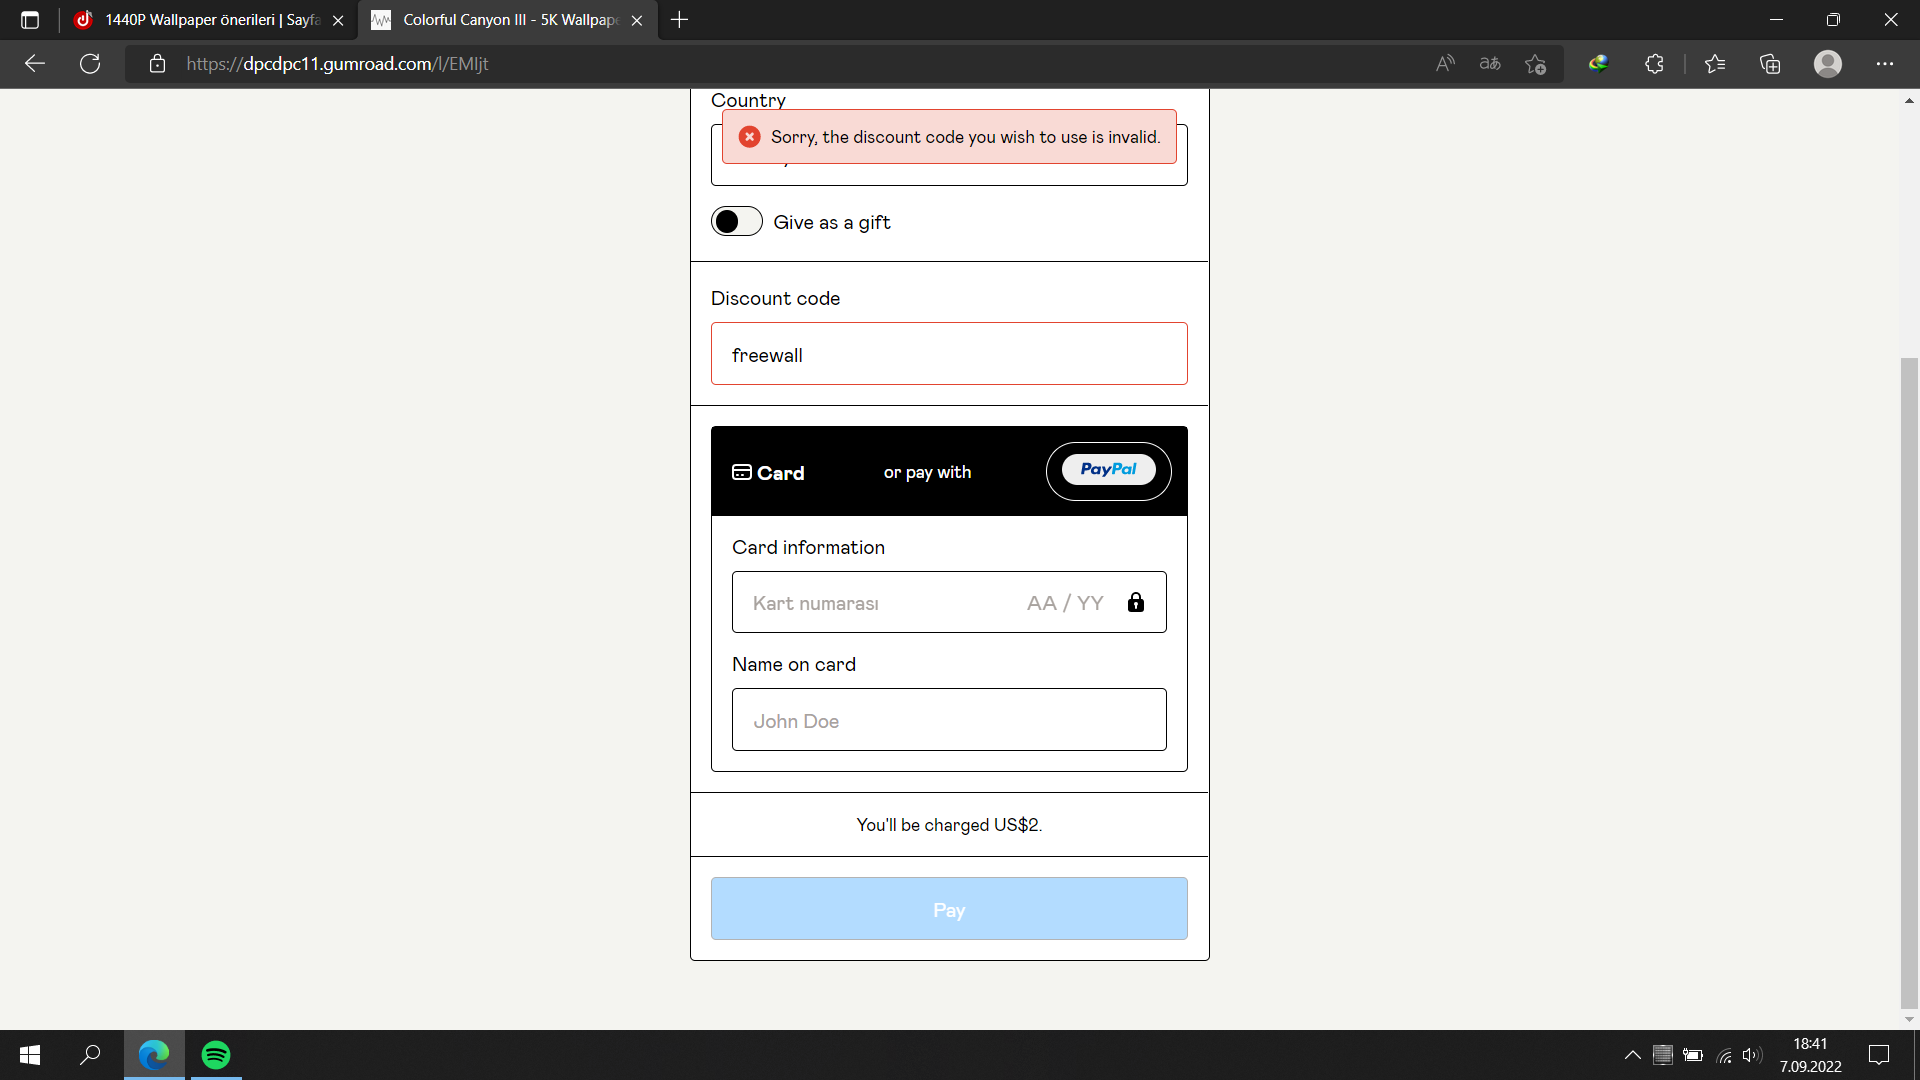Go back using browser back arrow
This screenshot has width=1920, height=1080.
(35, 64)
